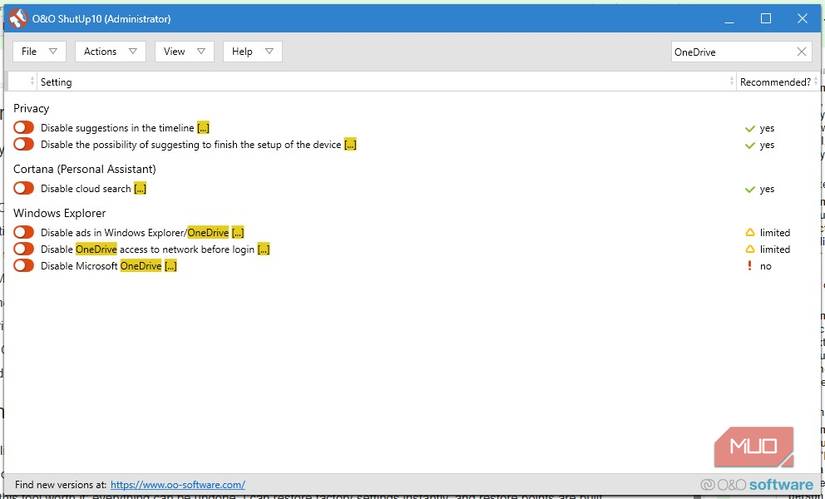Open the Actions menu
The image size is (825, 499).
pyautogui.click(x=110, y=52)
